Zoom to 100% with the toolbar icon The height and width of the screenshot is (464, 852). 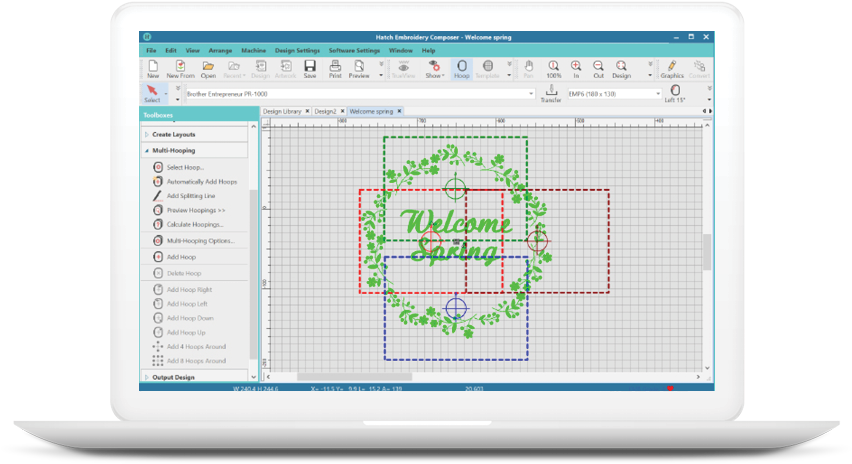click(553, 68)
